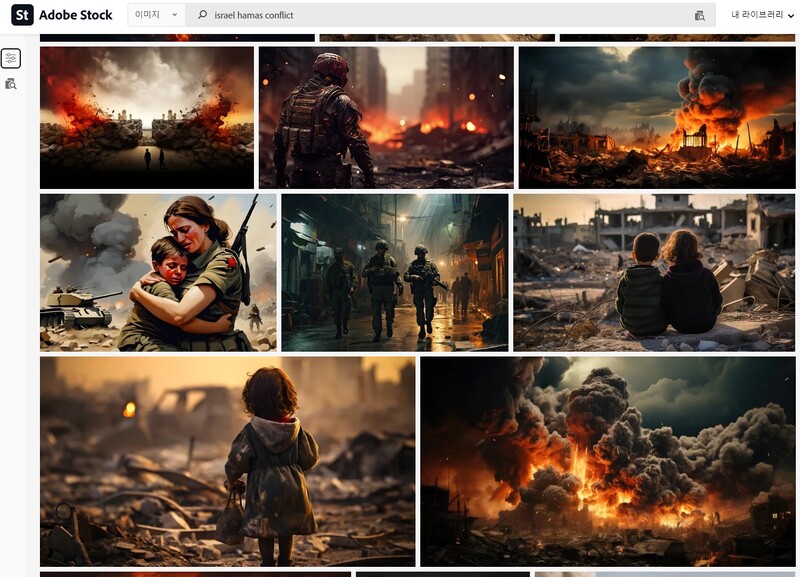Click the visual search camera icon
The width and height of the screenshot is (800, 577).
pos(700,15)
